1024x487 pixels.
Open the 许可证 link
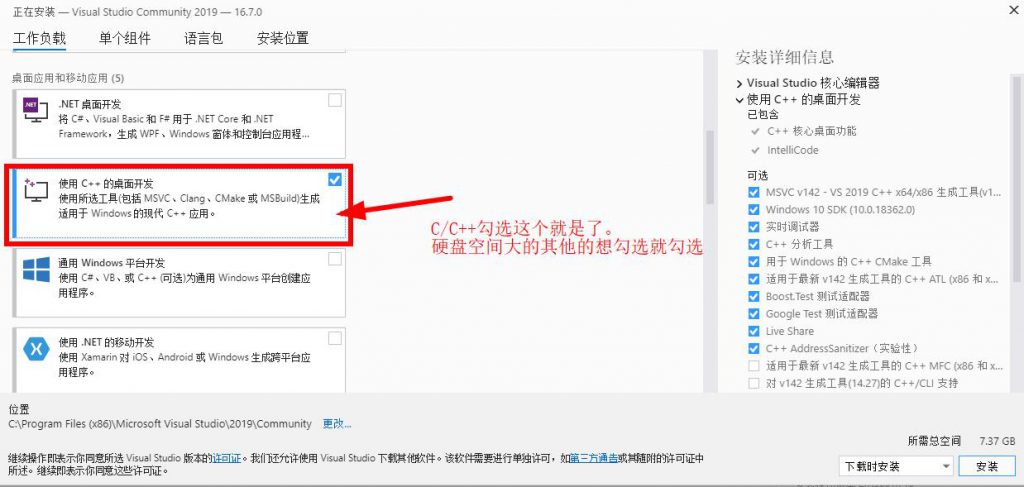(227, 458)
